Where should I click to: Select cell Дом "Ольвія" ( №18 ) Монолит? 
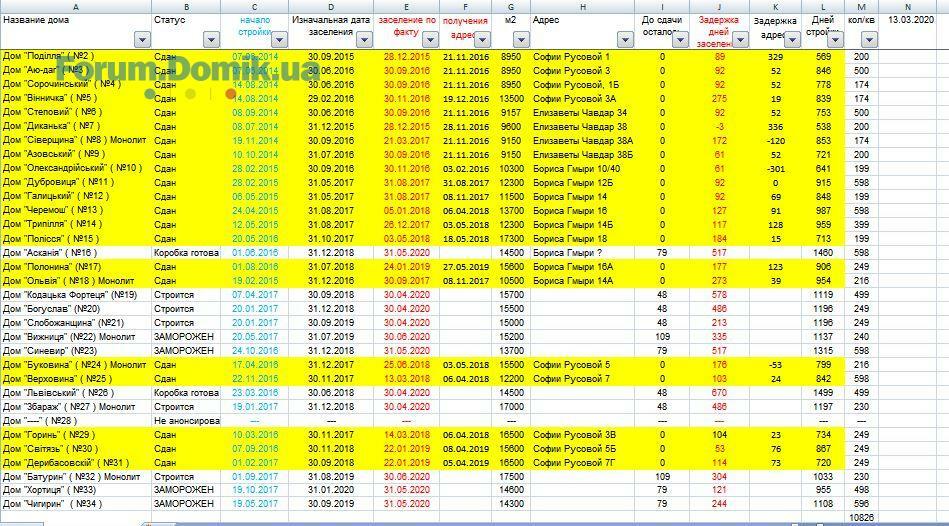pos(76,280)
